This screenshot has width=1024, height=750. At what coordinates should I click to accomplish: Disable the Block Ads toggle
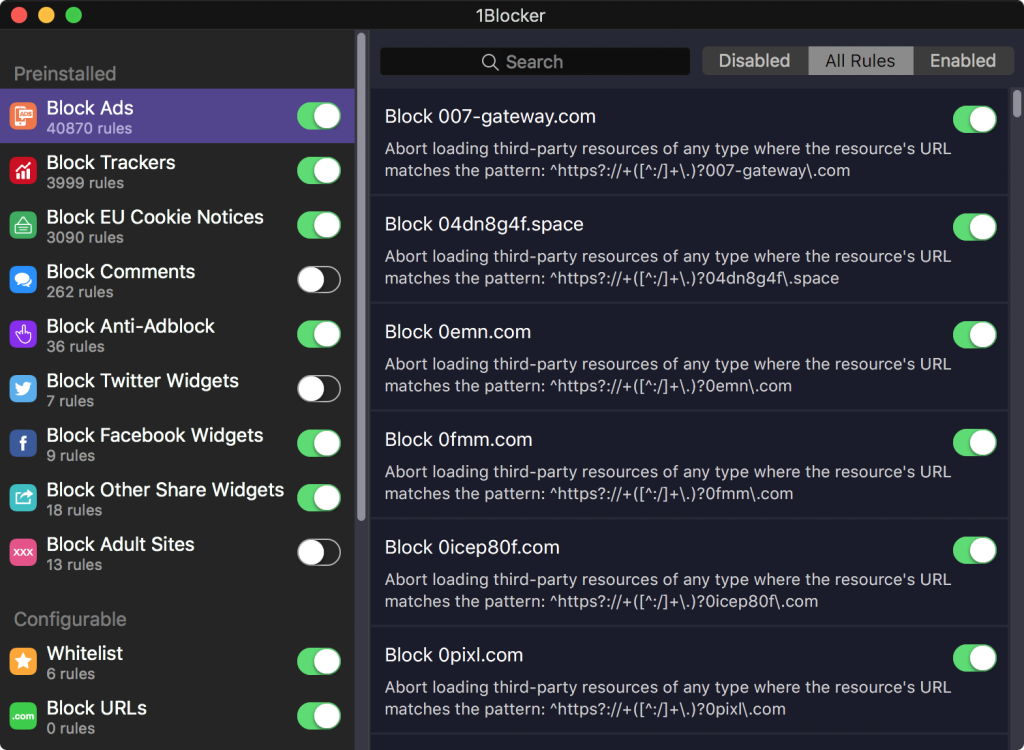point(318,116)
